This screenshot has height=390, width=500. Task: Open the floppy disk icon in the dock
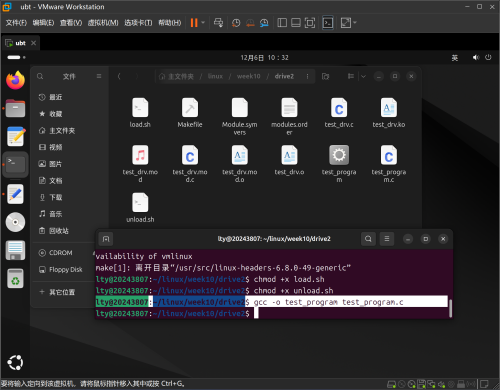pyautogui.click(x=15, y=250)
